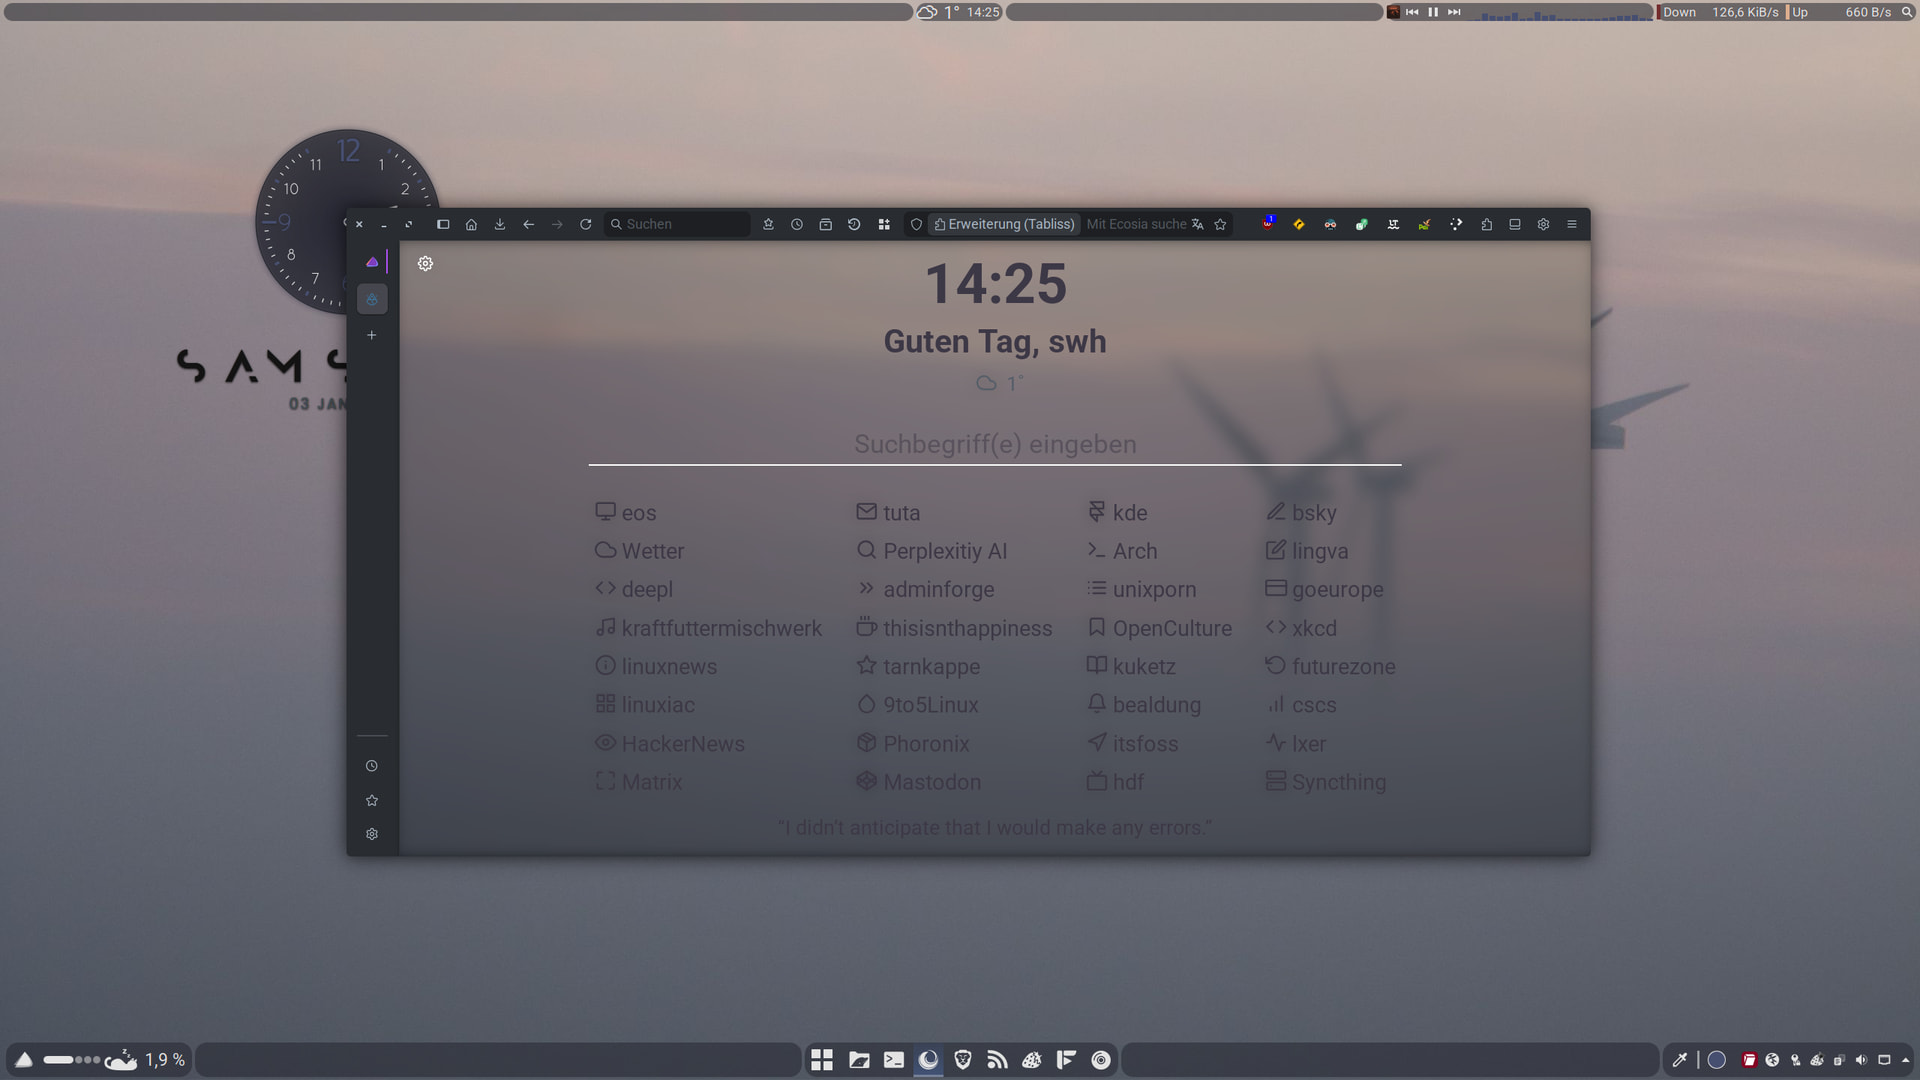This screenshot has width=1920, height=1080.
Task: Bookmark page with the star icon
Action: click(1220, 224)
